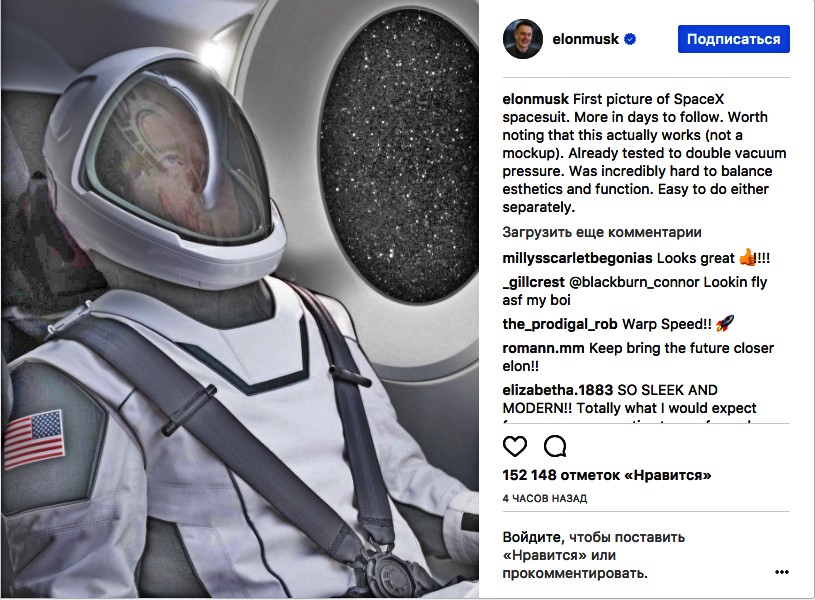The width and height of the screenshot is (815, 600).
Task: Visit millysscarletbegonias commenter profile
Action: [577, 258]
